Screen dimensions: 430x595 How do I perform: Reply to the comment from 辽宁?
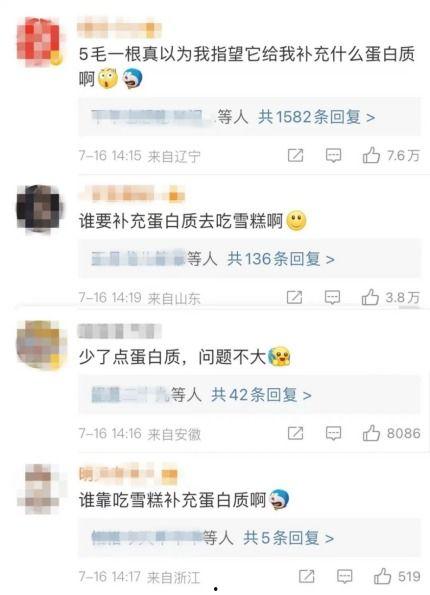pyautogui.click(x=334, y=156)
